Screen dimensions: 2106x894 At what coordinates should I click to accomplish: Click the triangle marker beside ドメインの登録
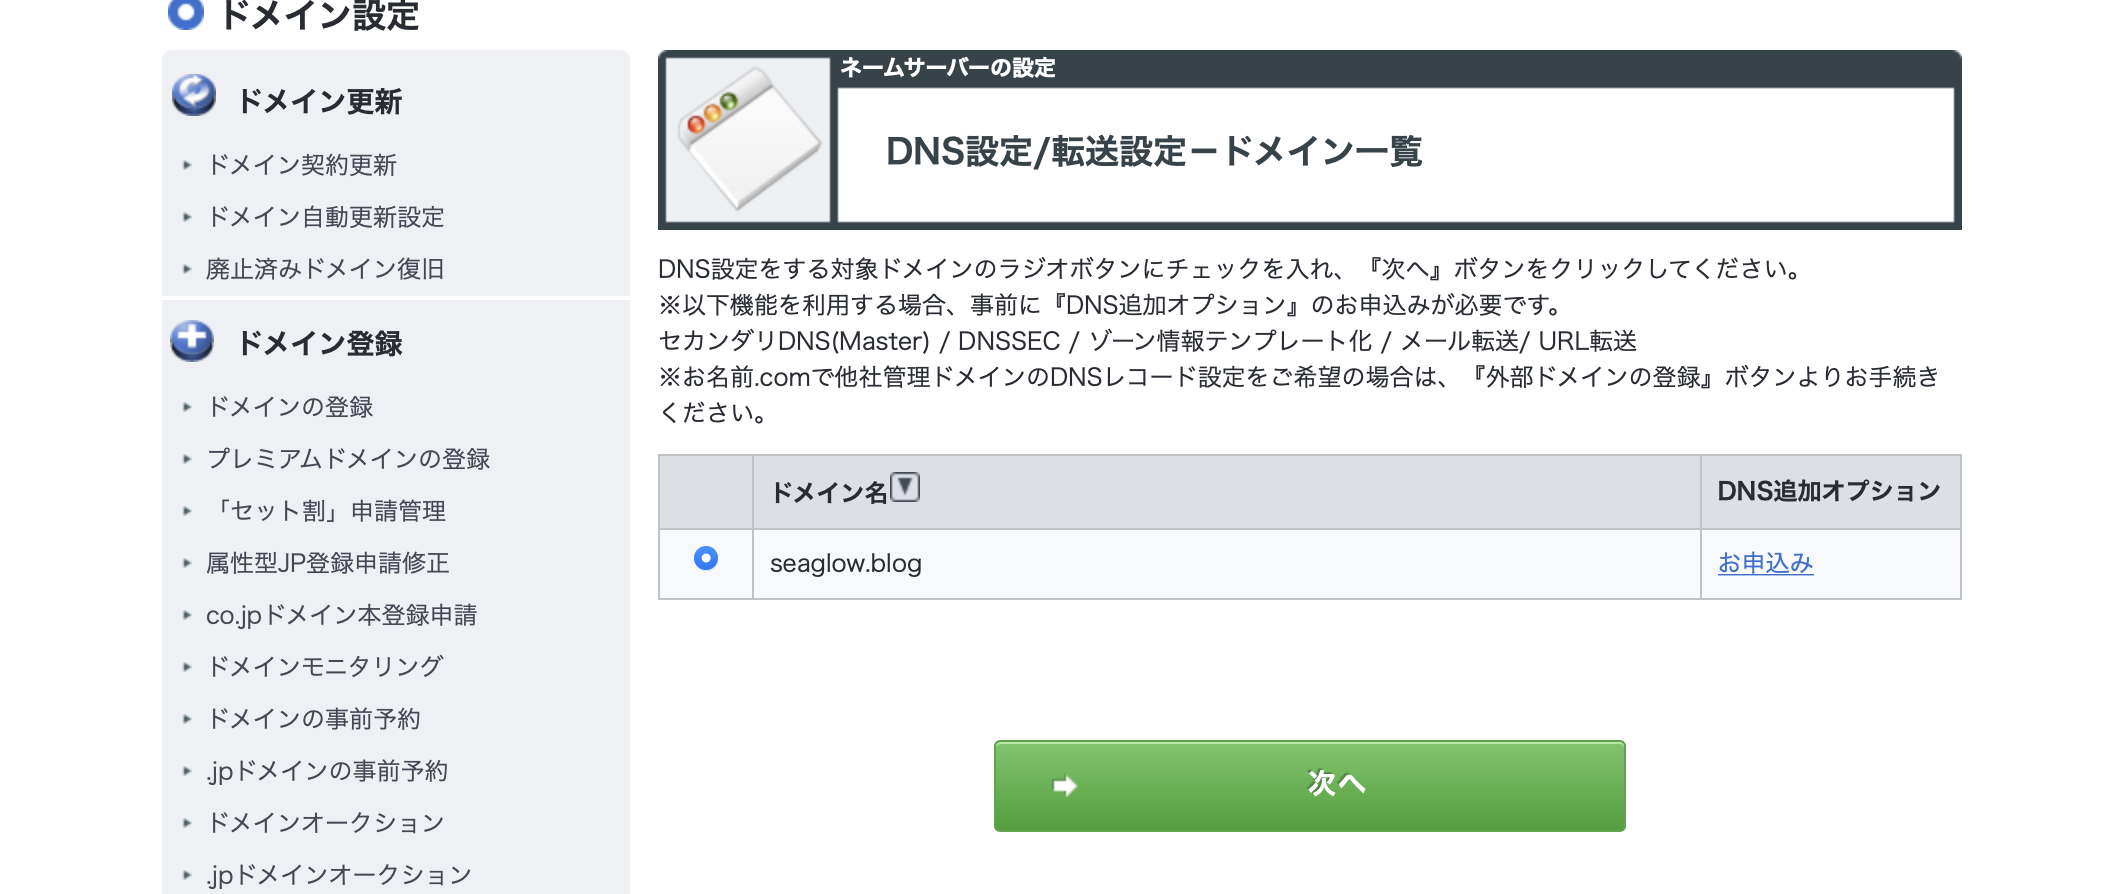click(188, 407)
